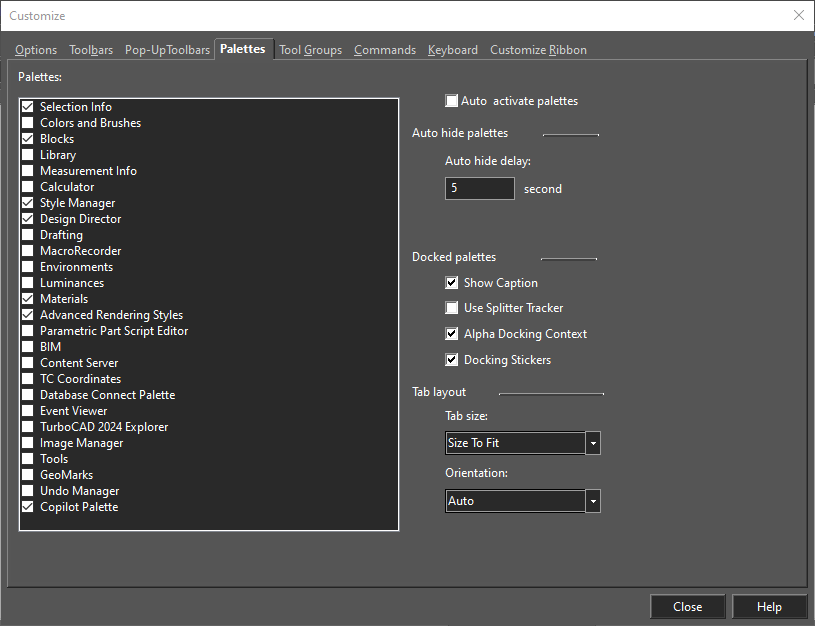This screenshot has width=815, height=626.
Task: Uncheck the Copilot Palette entry
Action: point(28,506)
